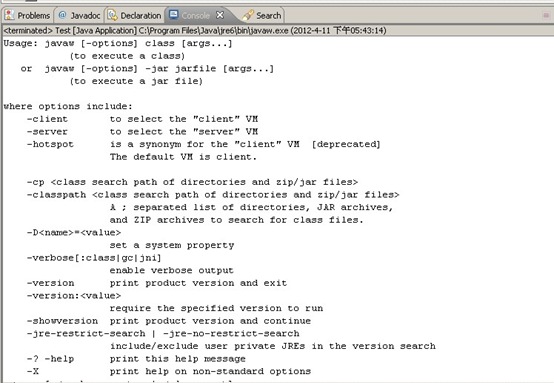This screenshot has width=554, height=383.
Task: Click the Javadoc @ symbol icon
Action: 63,14
